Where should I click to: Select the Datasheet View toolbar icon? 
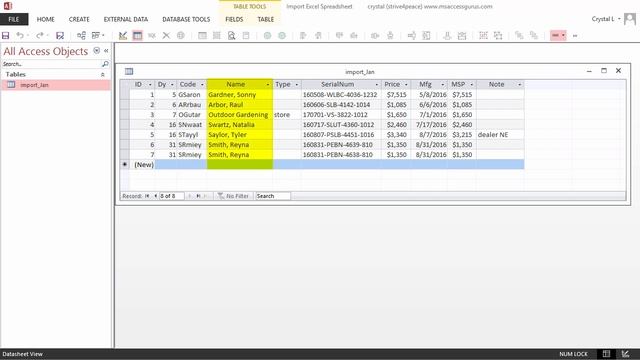coord(138,36)
